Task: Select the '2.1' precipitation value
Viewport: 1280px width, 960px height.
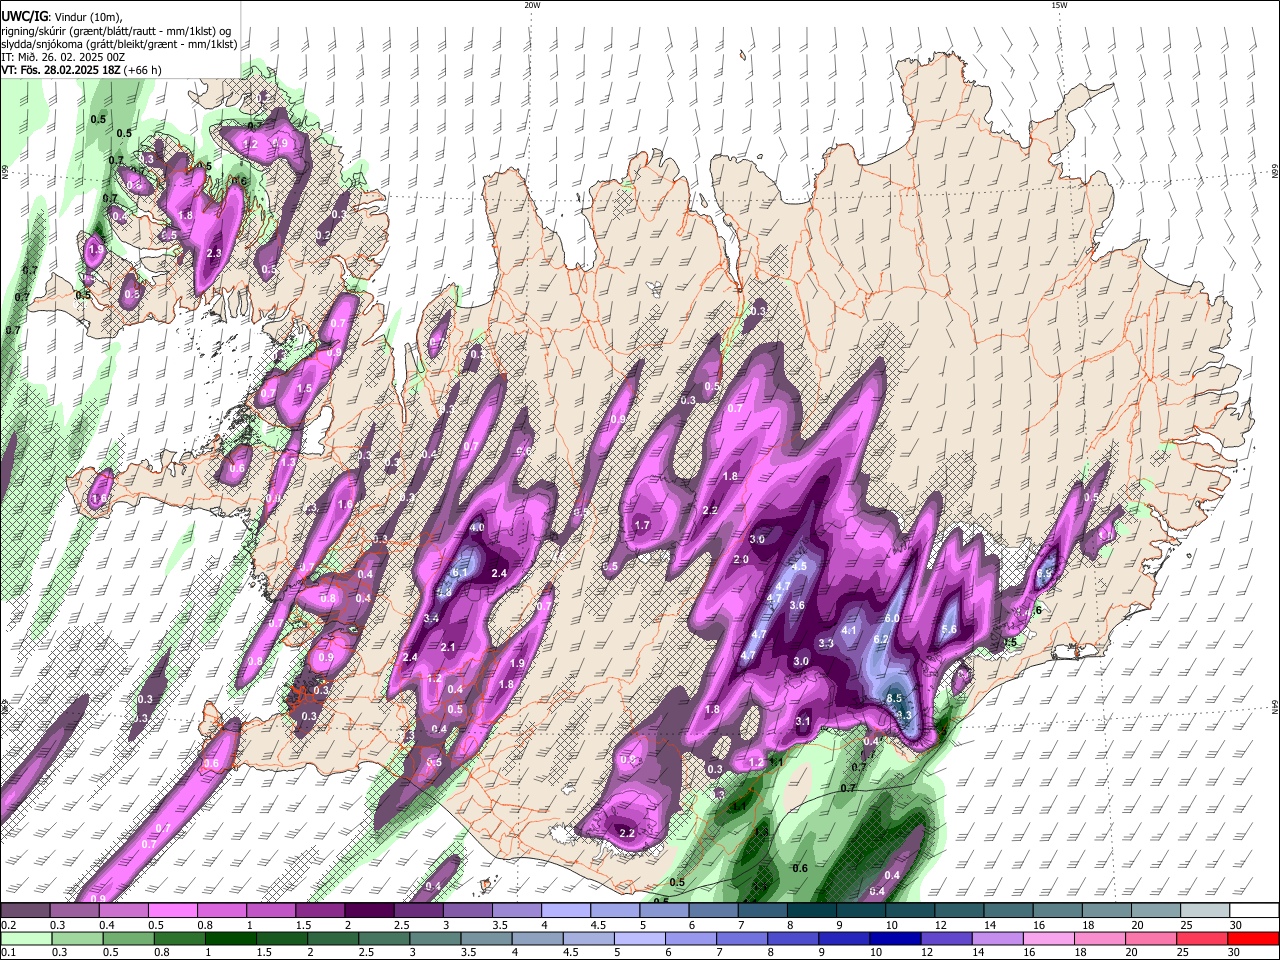Action: pyautogui.click(x=448, y=647)
